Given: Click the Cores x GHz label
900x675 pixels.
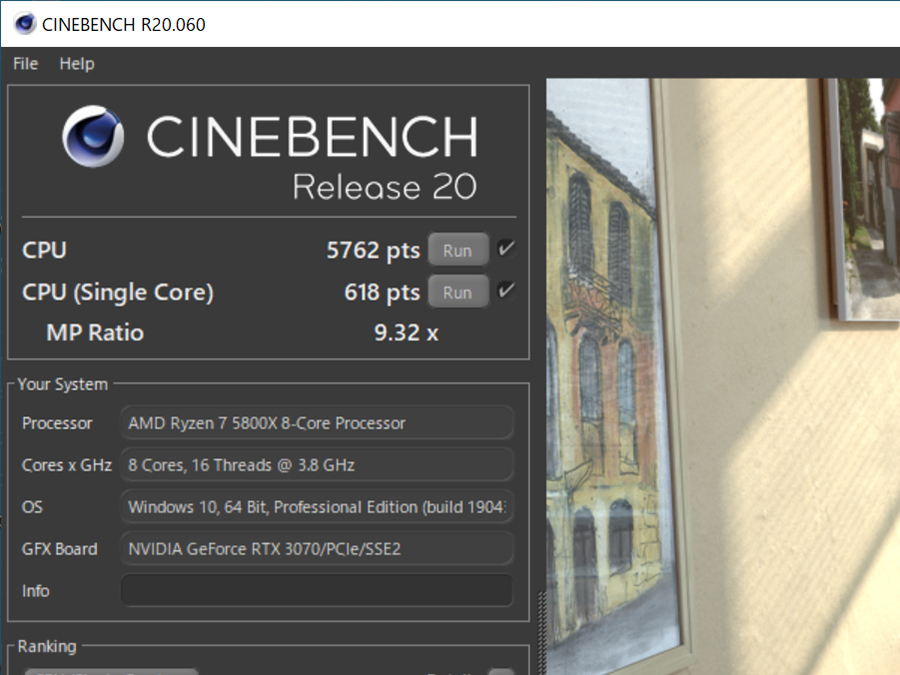Looking at the screenshot, I should pyautogui.click(x=67, y=465).
